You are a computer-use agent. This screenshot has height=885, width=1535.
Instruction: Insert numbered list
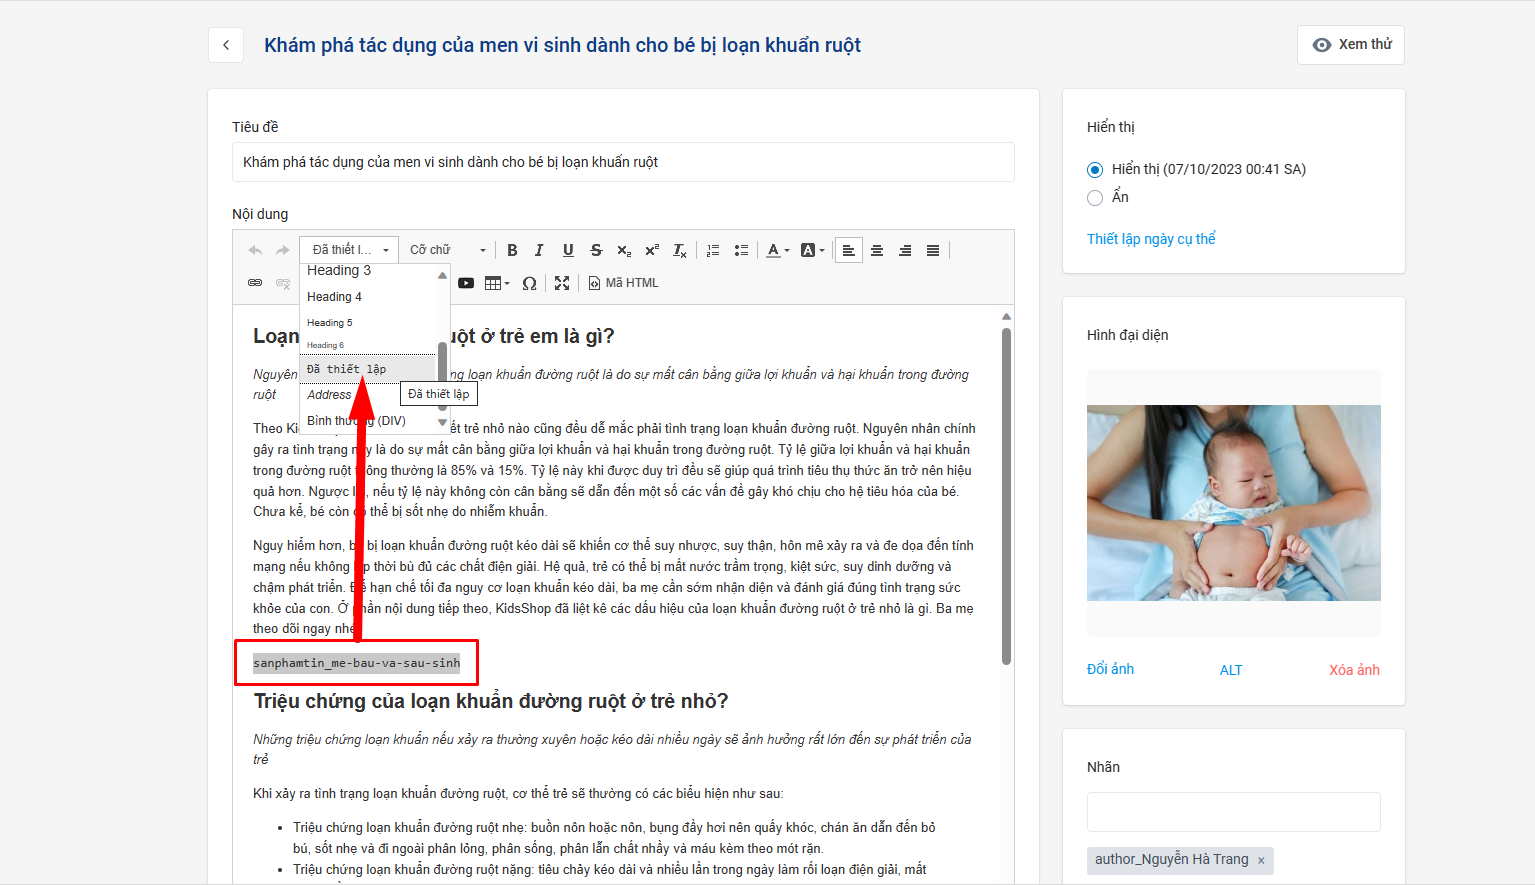tap(713, 250)
